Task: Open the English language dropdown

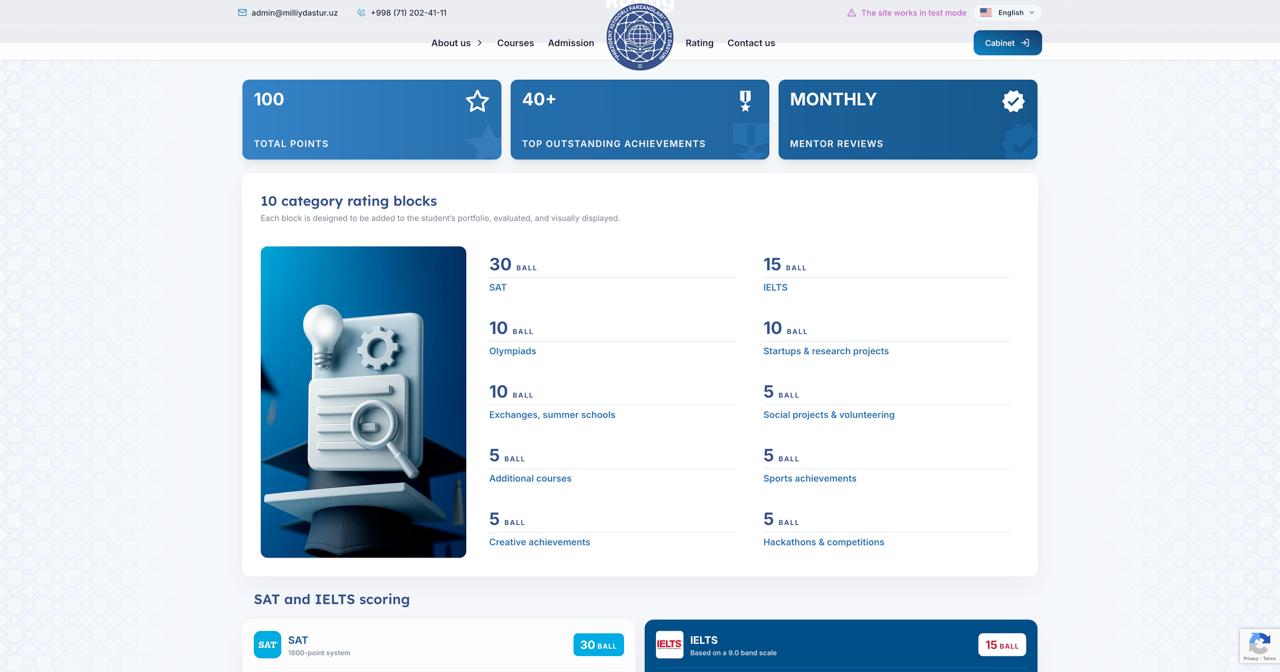Action: [x=1007, y=13]
